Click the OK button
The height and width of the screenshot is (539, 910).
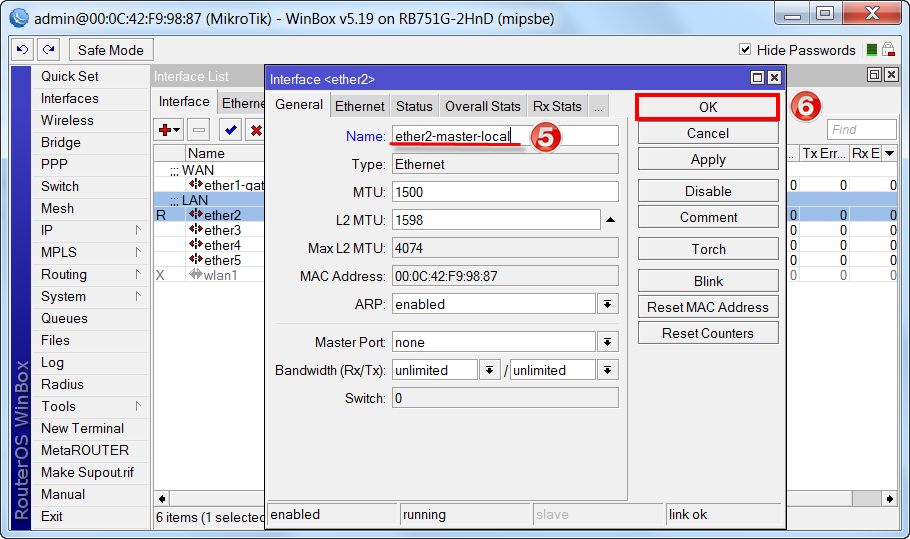coord(707,107)
